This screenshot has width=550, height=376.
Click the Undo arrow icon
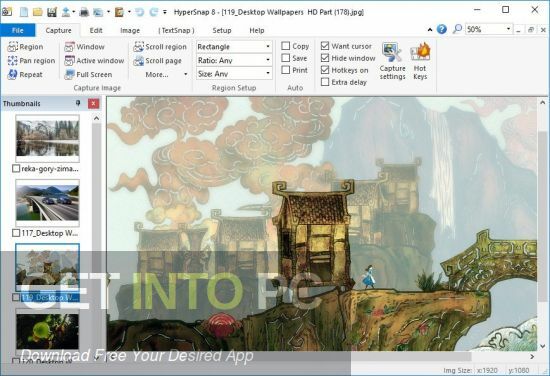(140, 12)
